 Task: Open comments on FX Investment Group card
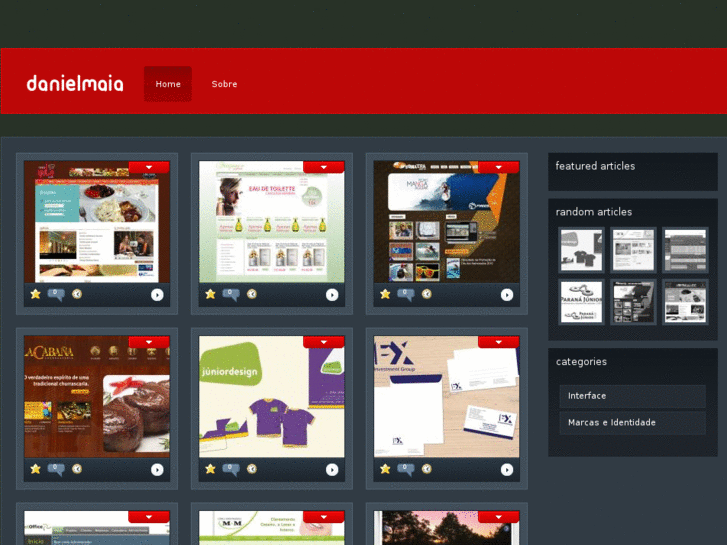(x=406, y=469)
